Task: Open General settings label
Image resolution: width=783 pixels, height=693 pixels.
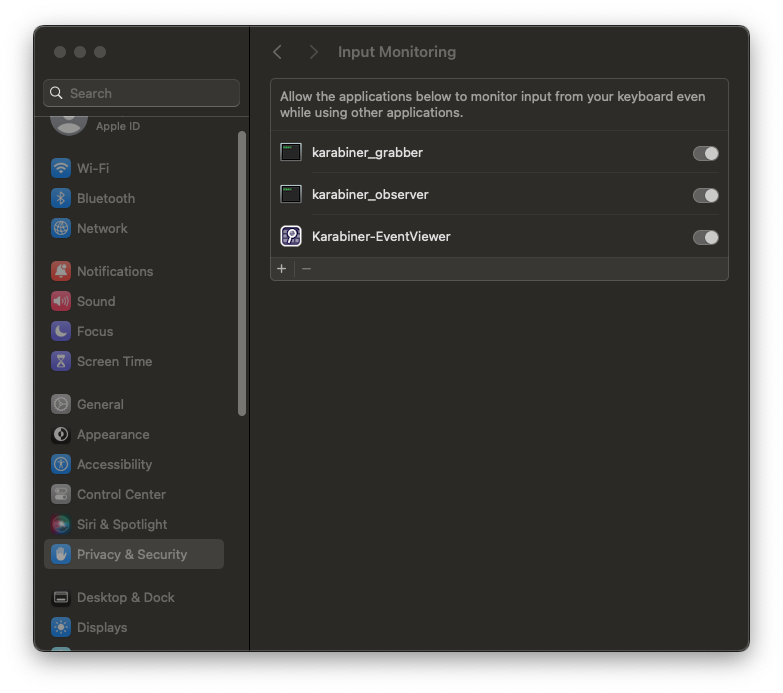Action: [x=100, y=404]
